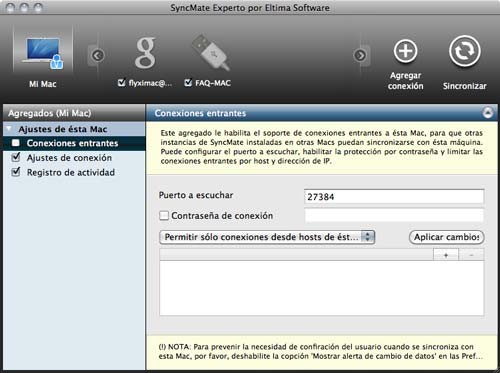Toggle the flyximac@ connection checkbox
The image size is (500, 373).
122,82
